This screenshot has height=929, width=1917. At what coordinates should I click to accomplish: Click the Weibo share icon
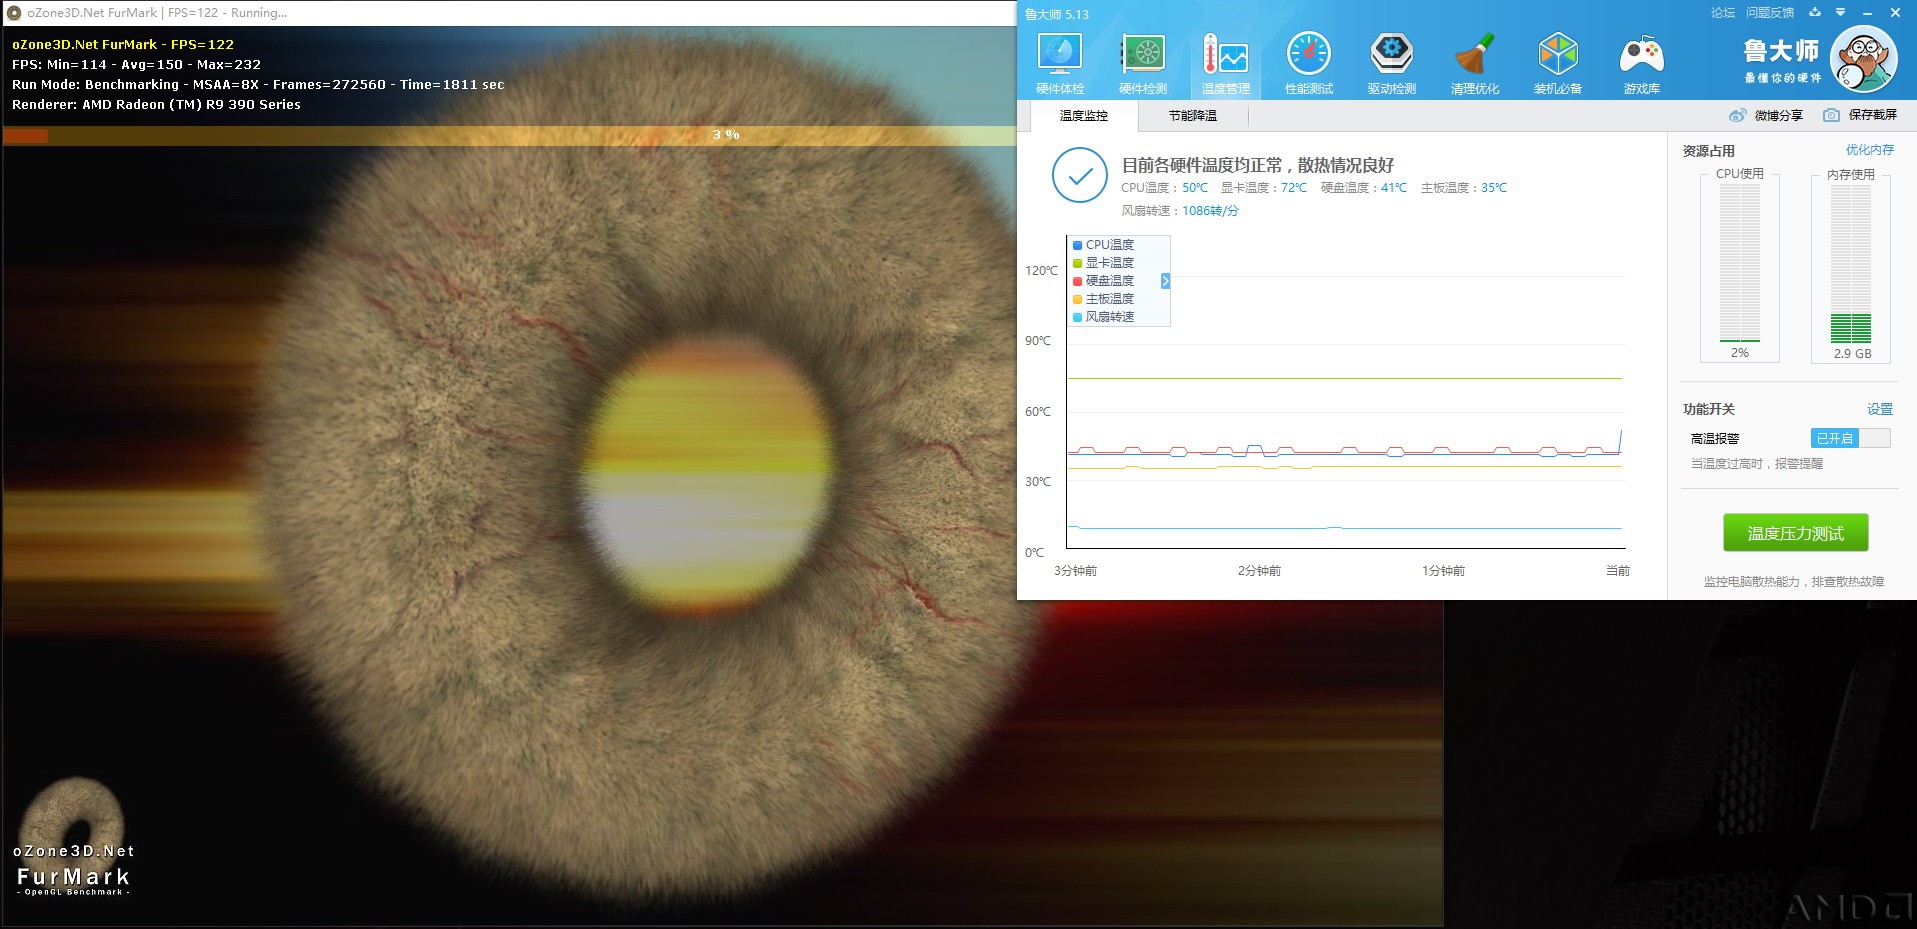click(1738, 115)
